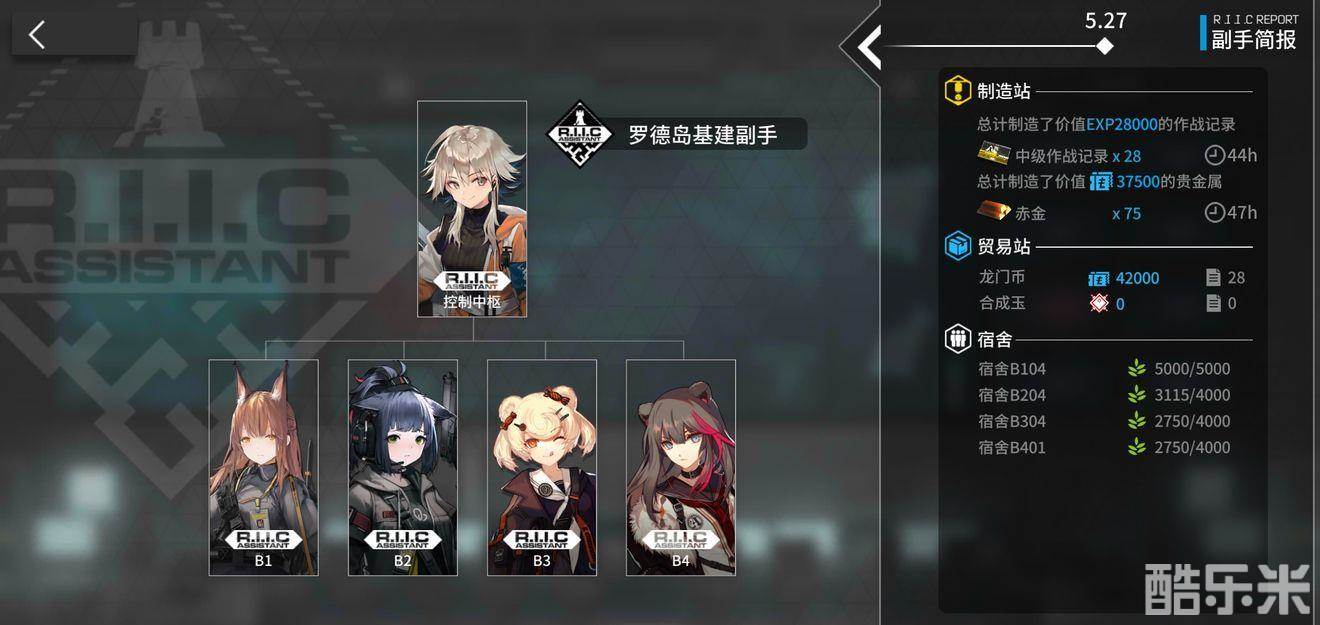Select the 罗德岛基建副手 title label

pos(703,134)
